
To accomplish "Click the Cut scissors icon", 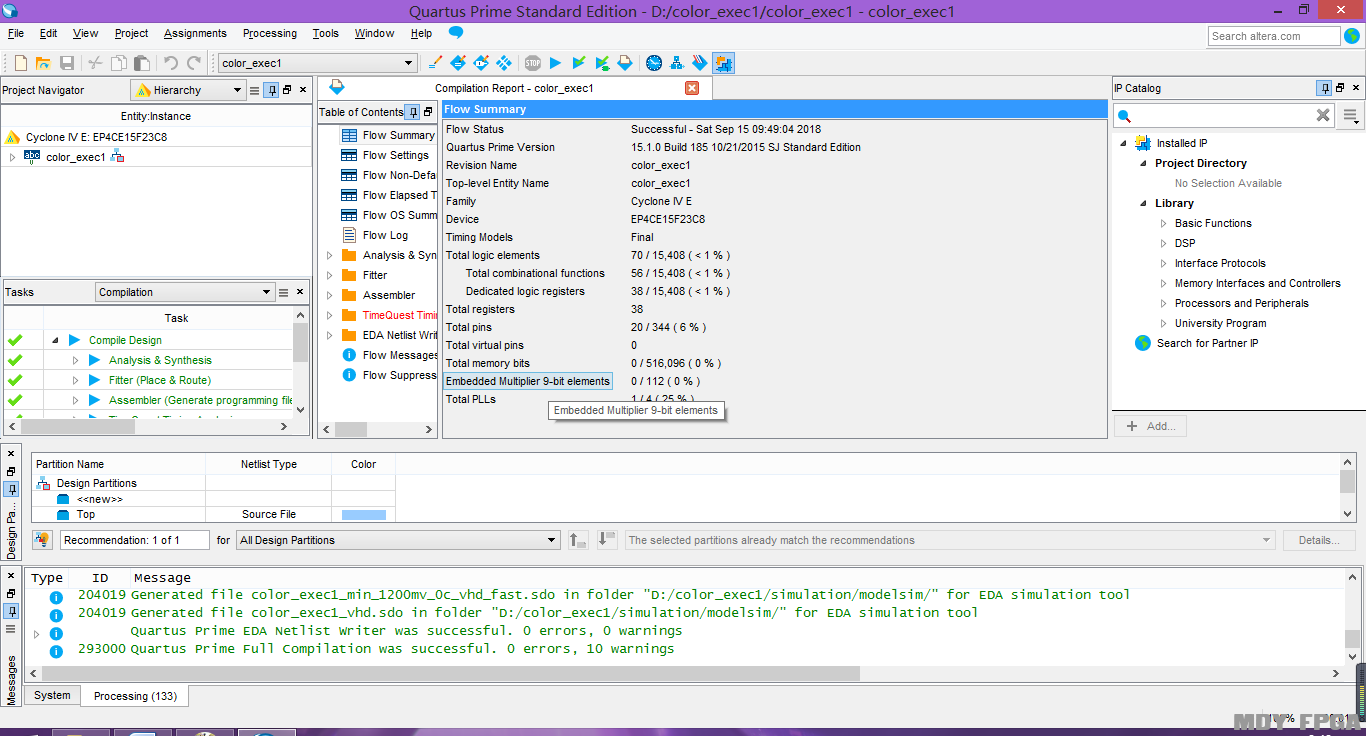I will point(95,63).
